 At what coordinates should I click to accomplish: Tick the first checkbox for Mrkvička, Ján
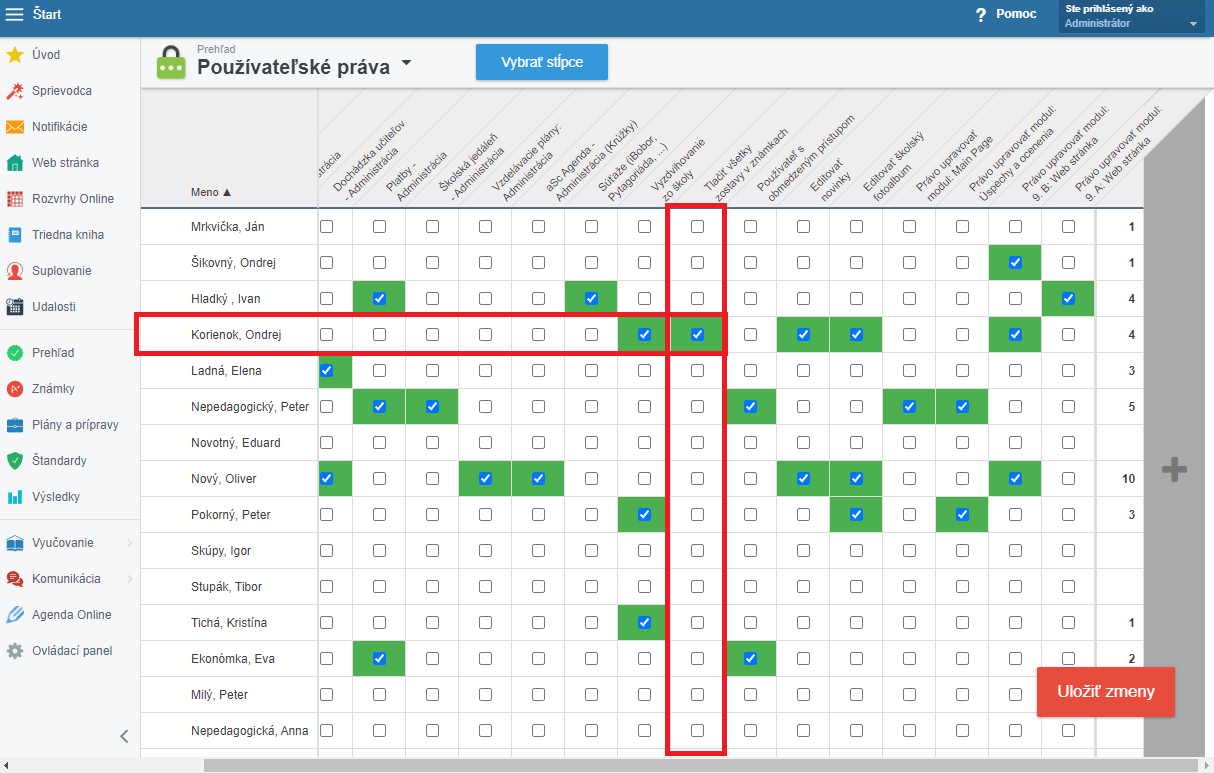click(327, 227)
